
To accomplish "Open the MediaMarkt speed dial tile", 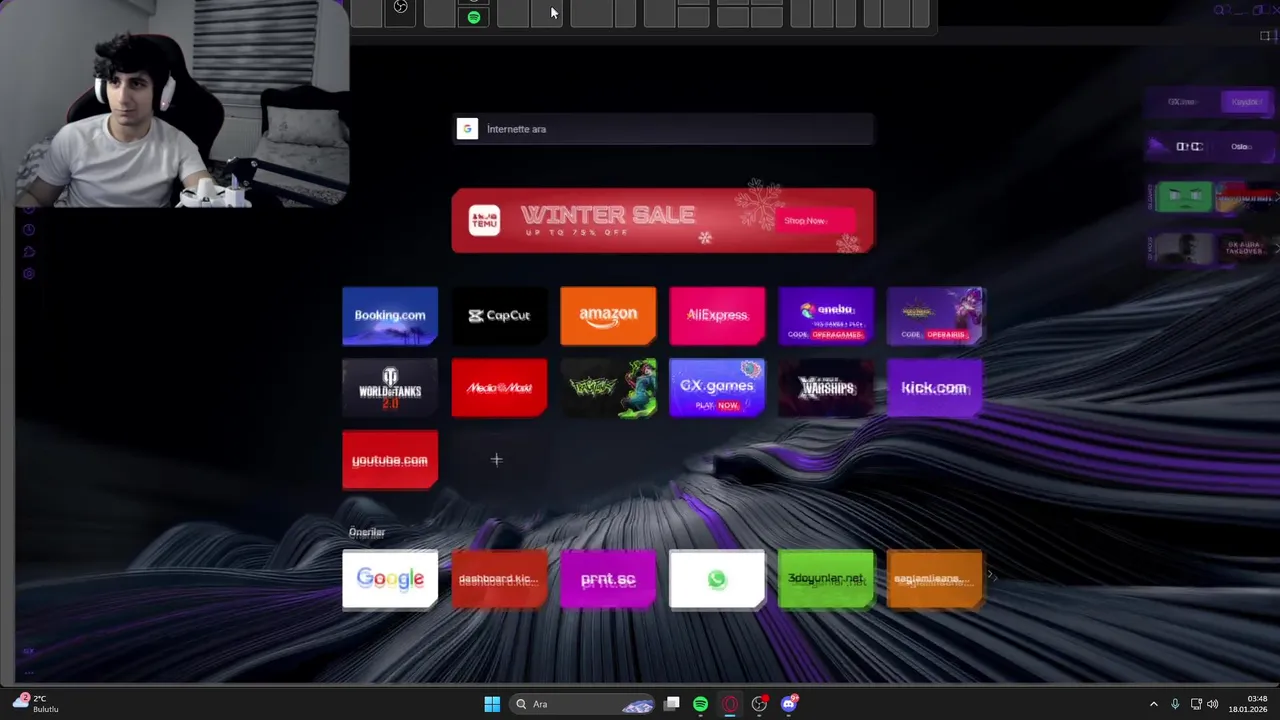I will click(x=499, y=388).
